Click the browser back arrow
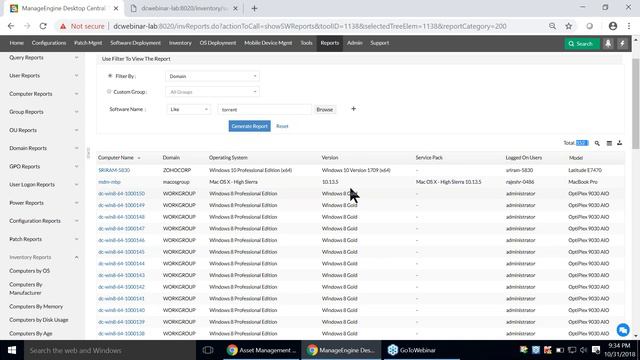Image resolution: width=640 pixels, height=360 pixels. (x=11, y=26)
